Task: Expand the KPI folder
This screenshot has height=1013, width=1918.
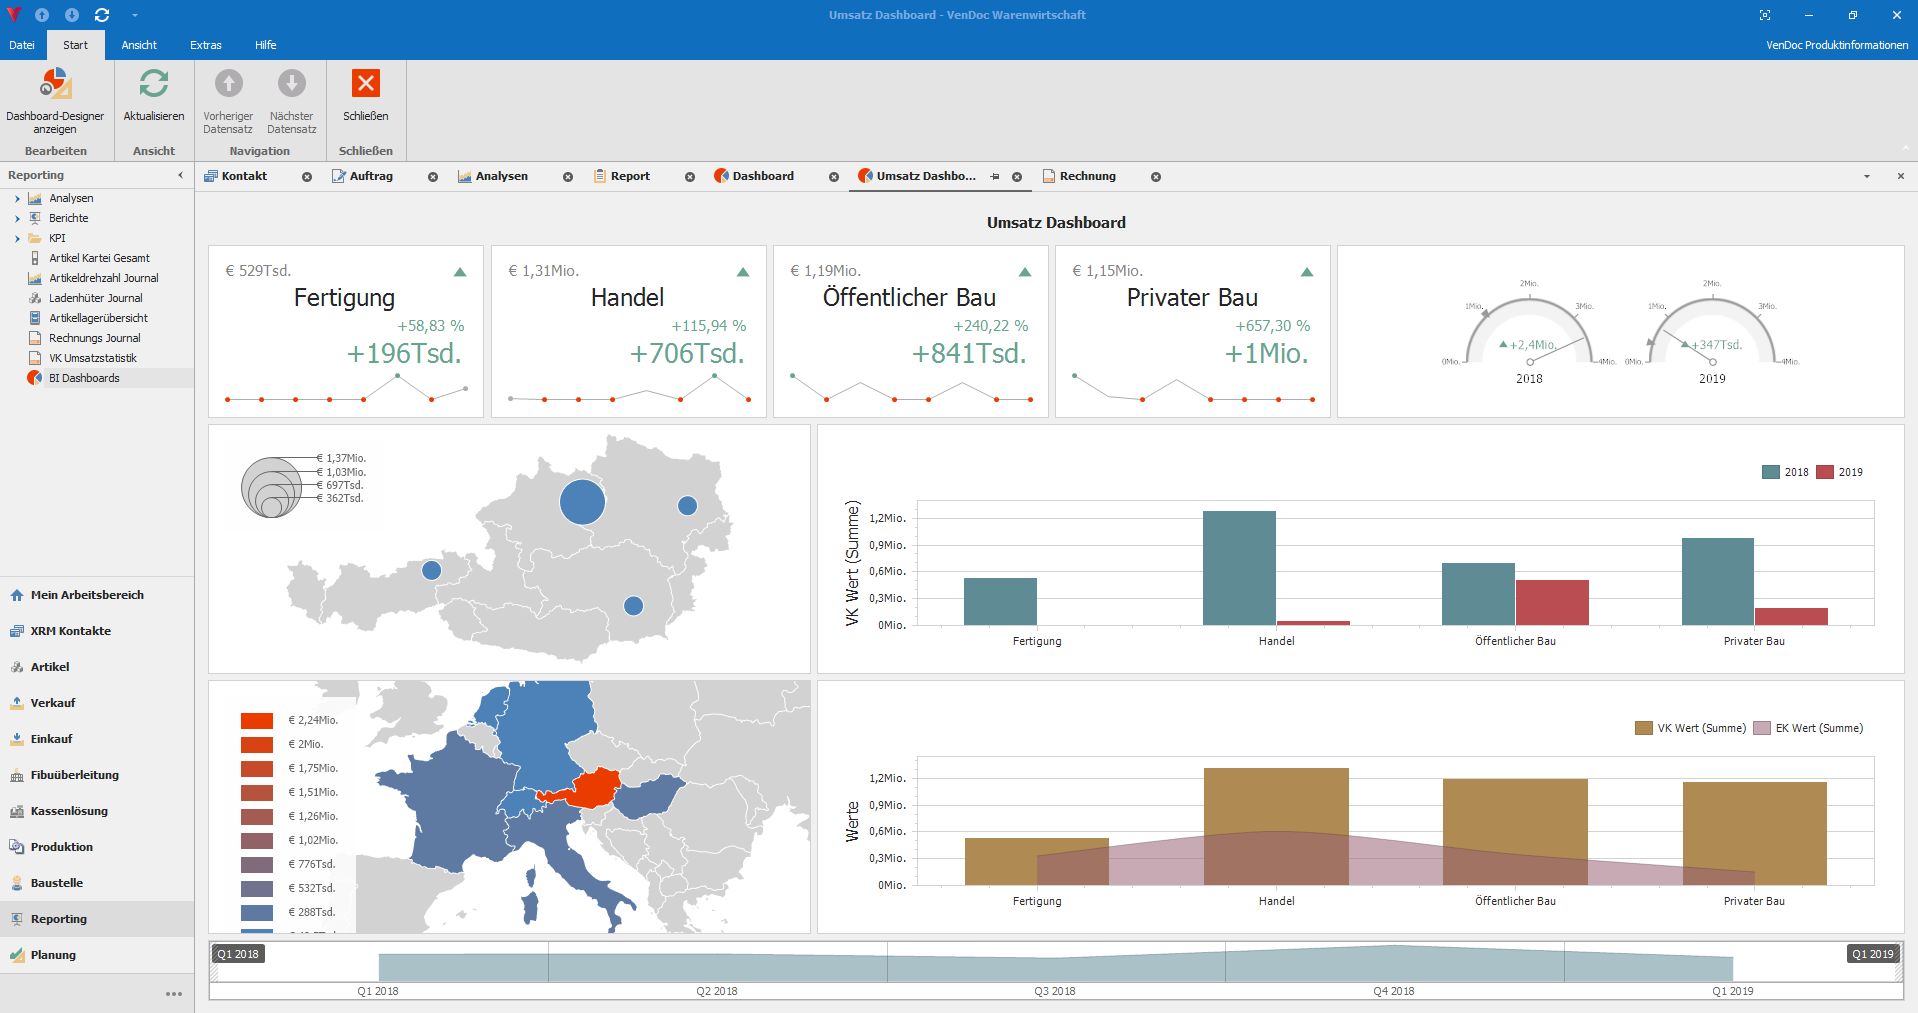Action: click(x=17, y=238)
